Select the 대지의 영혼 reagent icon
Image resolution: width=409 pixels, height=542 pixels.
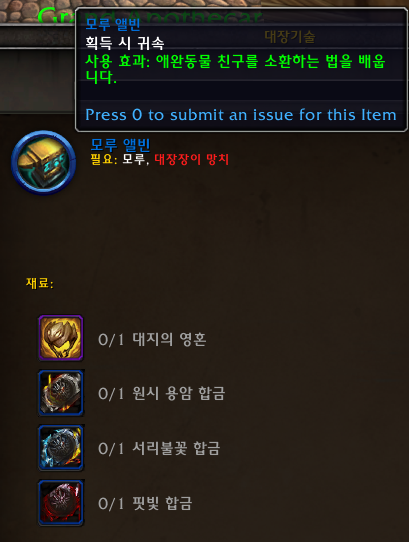[x=61, y=338]
